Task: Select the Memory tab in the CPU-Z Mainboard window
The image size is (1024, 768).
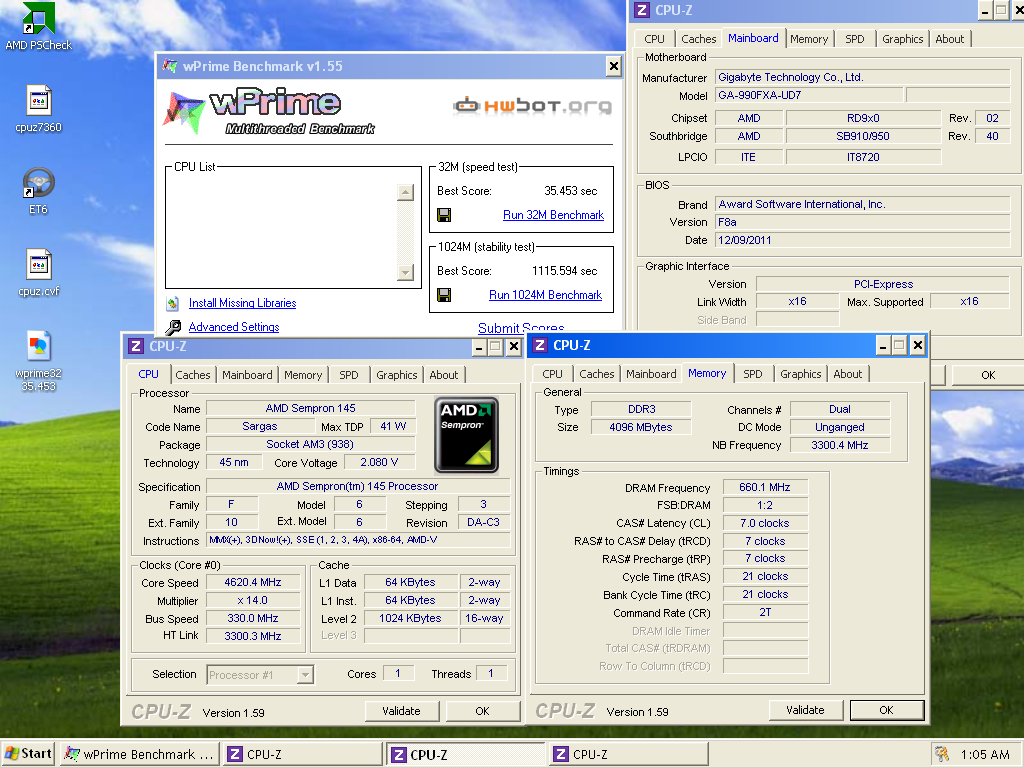Action: 809,39
